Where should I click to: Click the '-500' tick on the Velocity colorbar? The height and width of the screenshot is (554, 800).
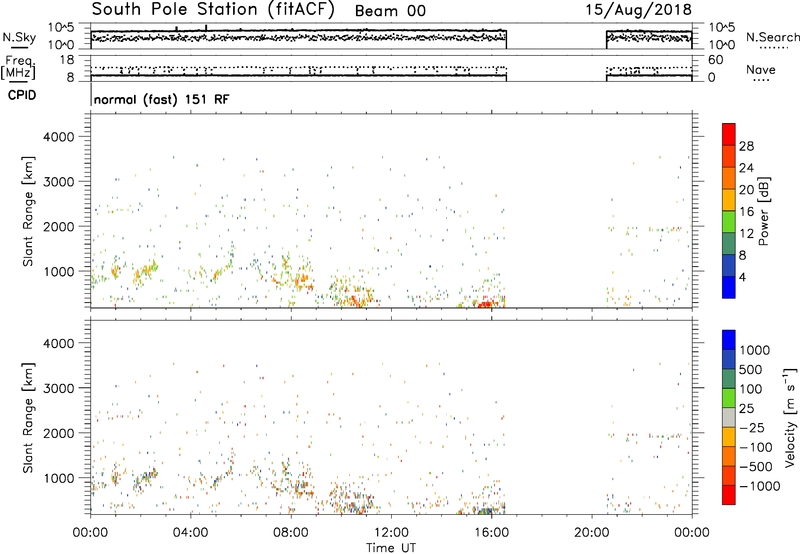coord(756,467)
